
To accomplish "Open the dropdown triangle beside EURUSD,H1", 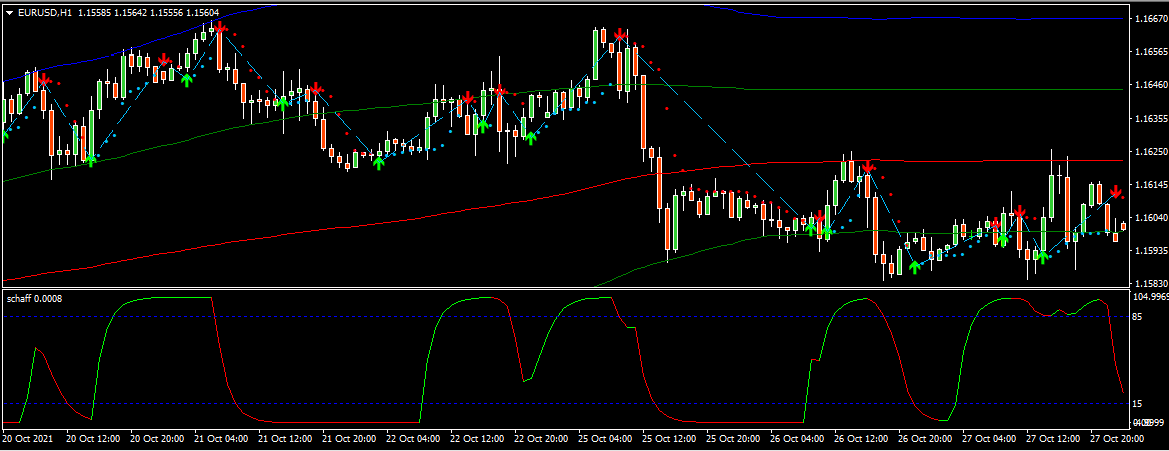I will pyautogui.click(x=9, y=12).
